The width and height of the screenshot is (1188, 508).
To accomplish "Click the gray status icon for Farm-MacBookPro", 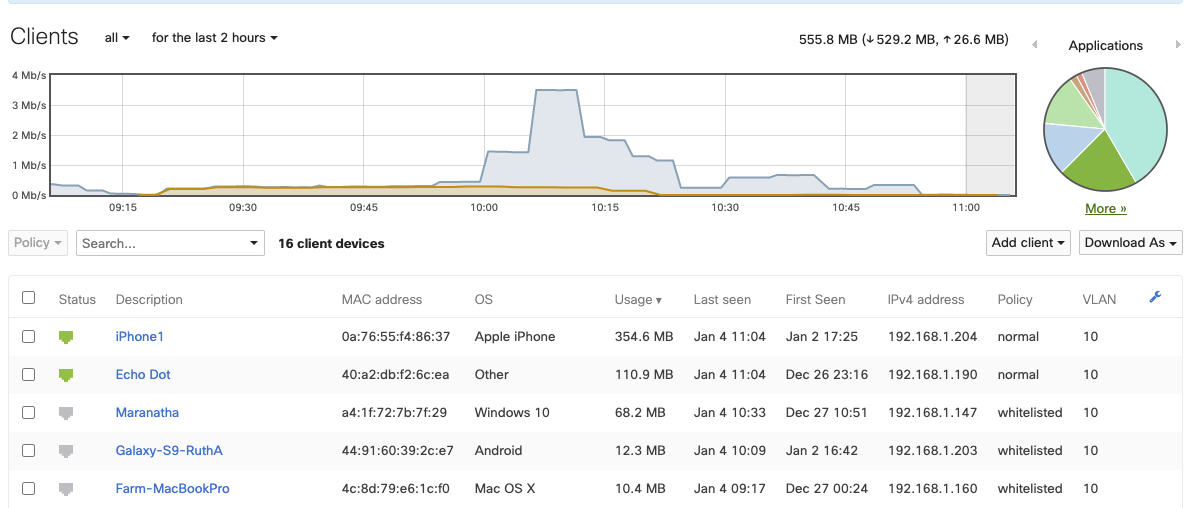I will tap(67, 489).
